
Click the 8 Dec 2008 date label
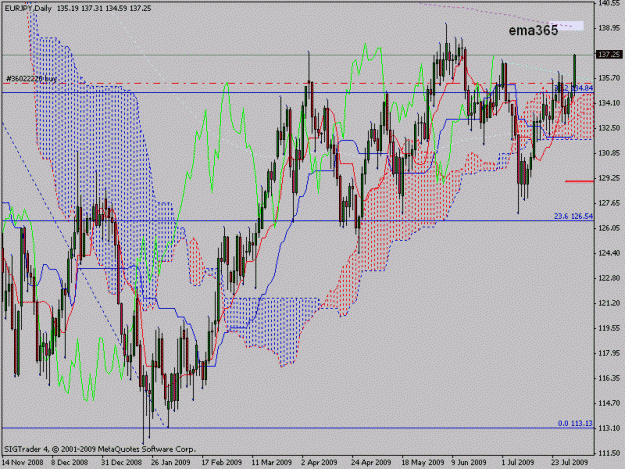(x=69, y=462)
